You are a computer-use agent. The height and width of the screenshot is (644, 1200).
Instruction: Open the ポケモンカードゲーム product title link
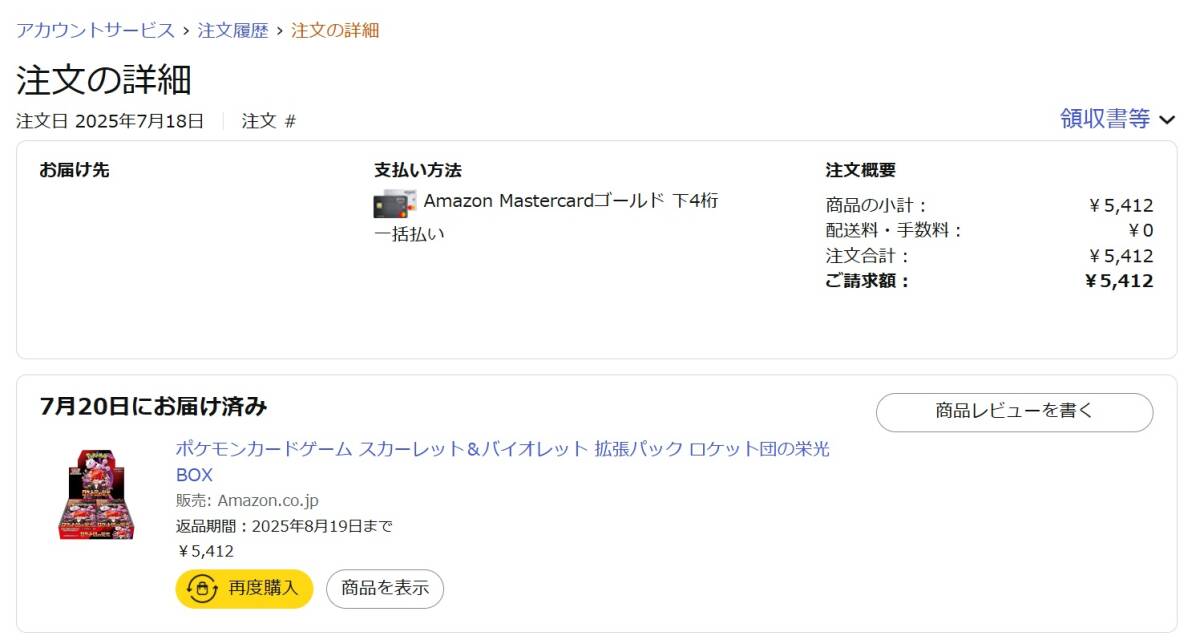tap(502, 449)
